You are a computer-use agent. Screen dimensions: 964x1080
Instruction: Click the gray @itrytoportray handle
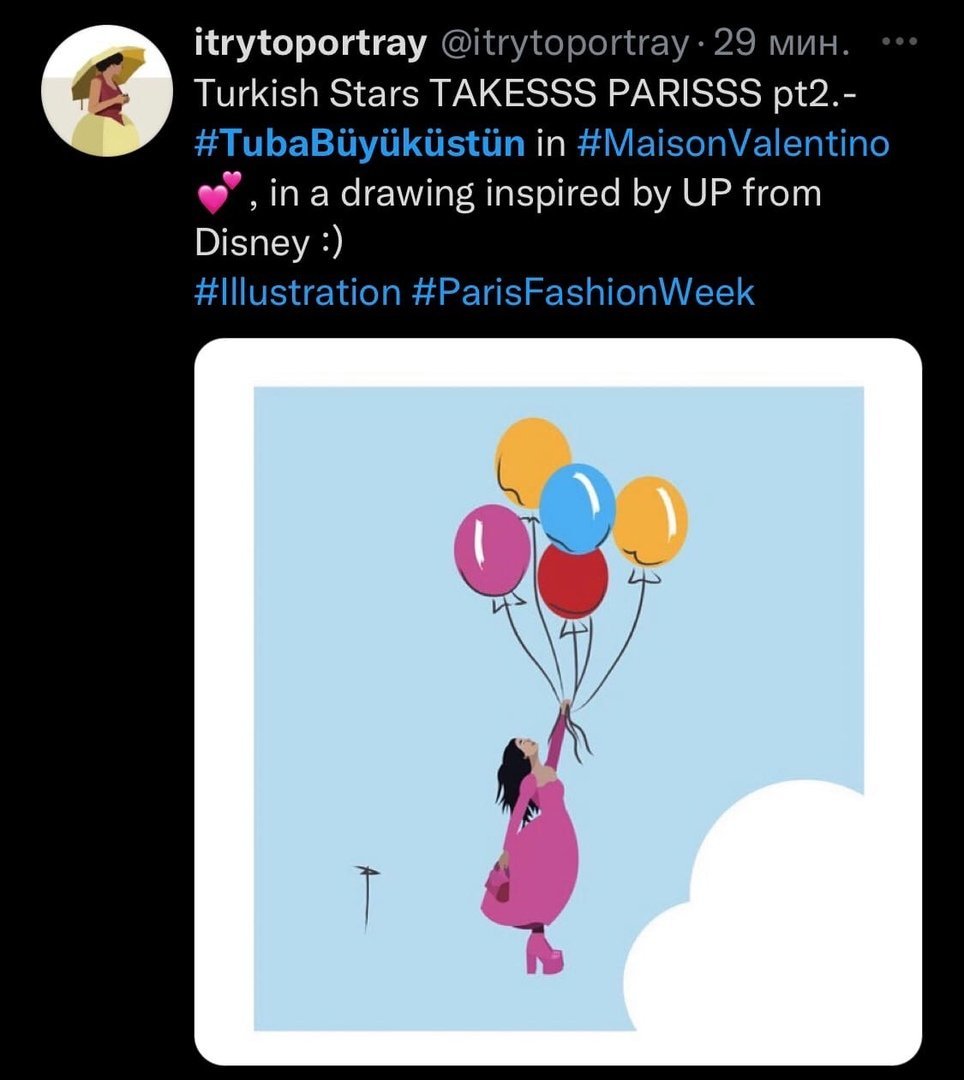pyautogui.click(x=560, y=43)
